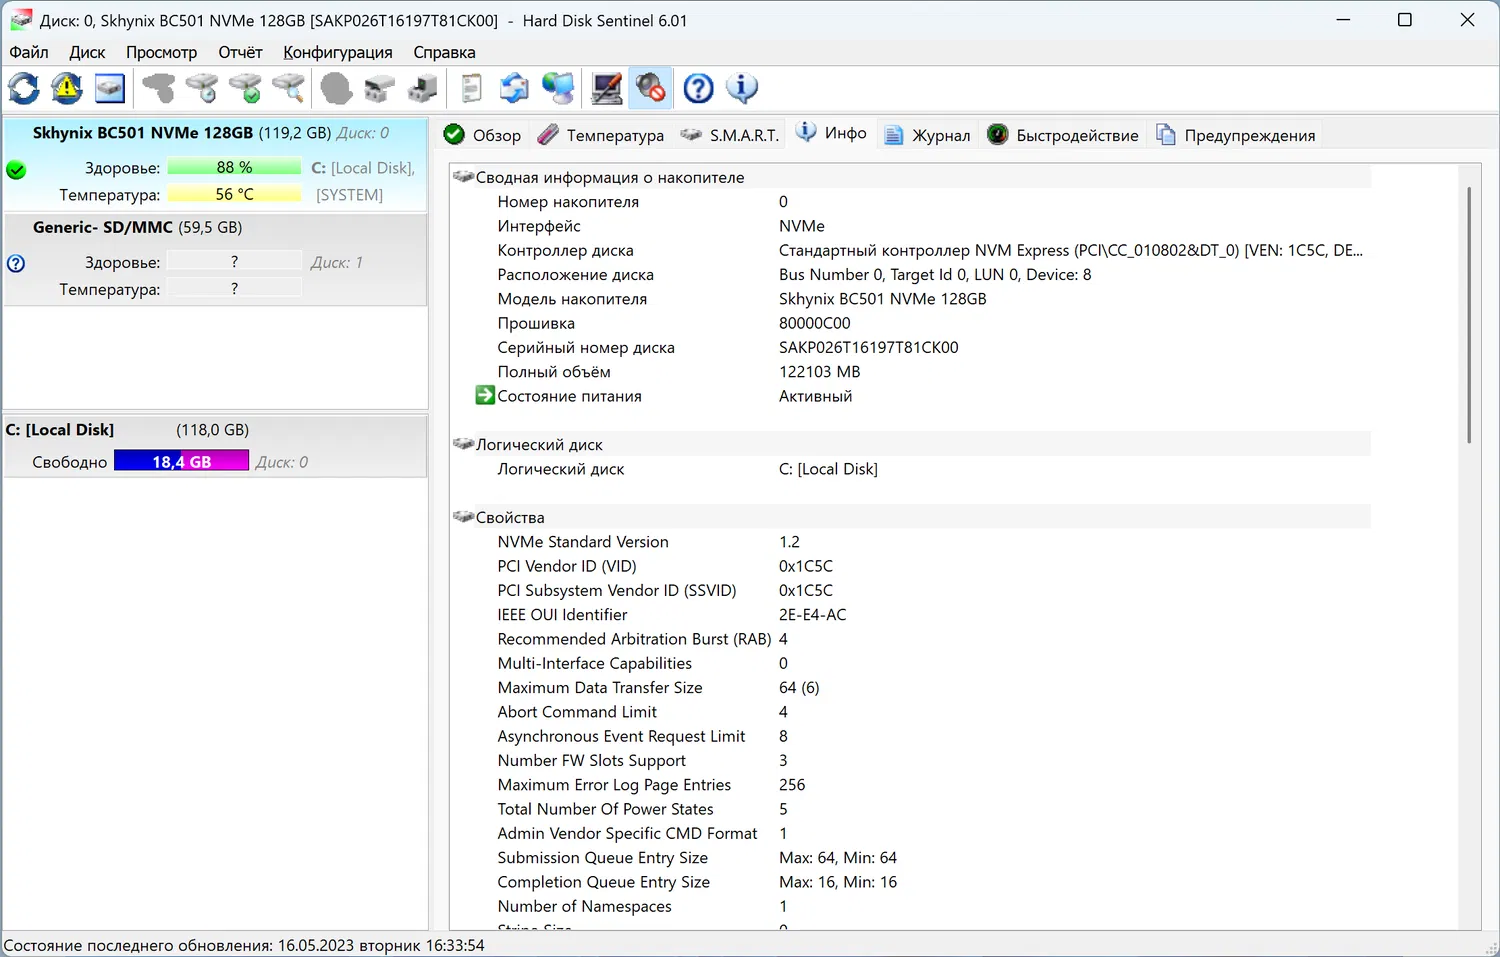Click the gray device toolbar icon left of report
Image resolution: width=1500 pixels, height=957 pixels.
pos(423,89)
